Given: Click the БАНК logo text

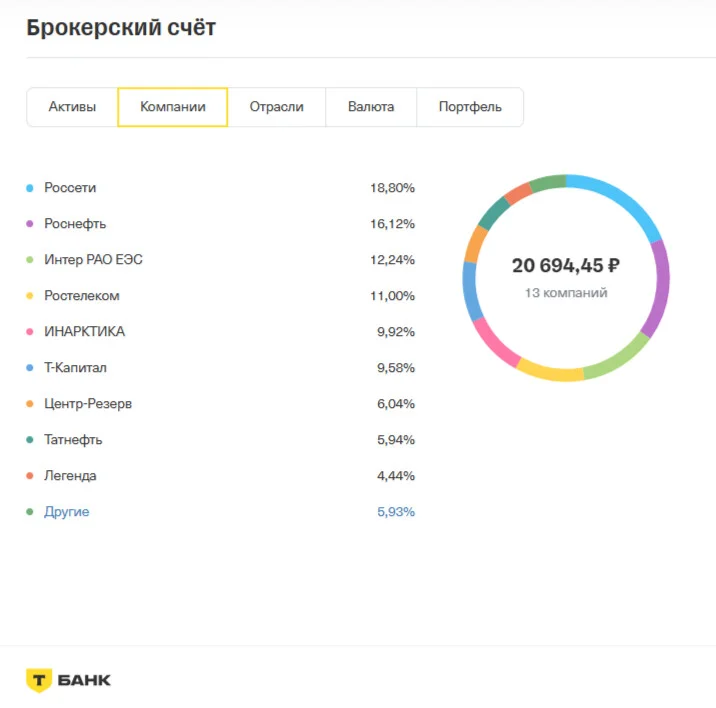Looking at the screenshot, I should [x=84, y=680].
